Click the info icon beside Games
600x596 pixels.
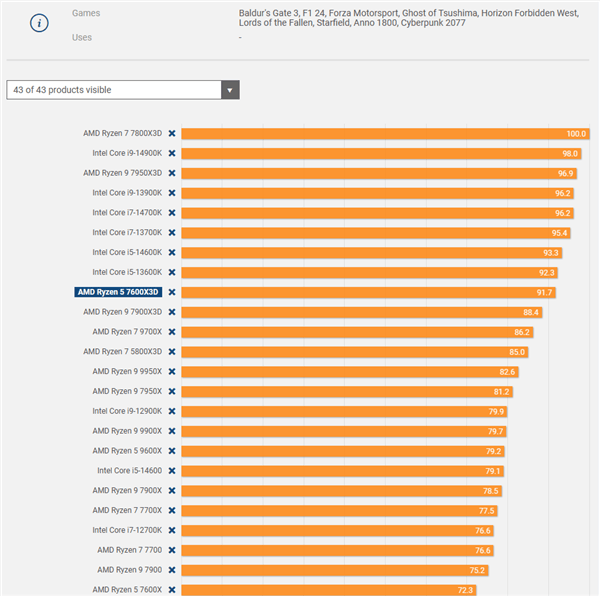39,23
